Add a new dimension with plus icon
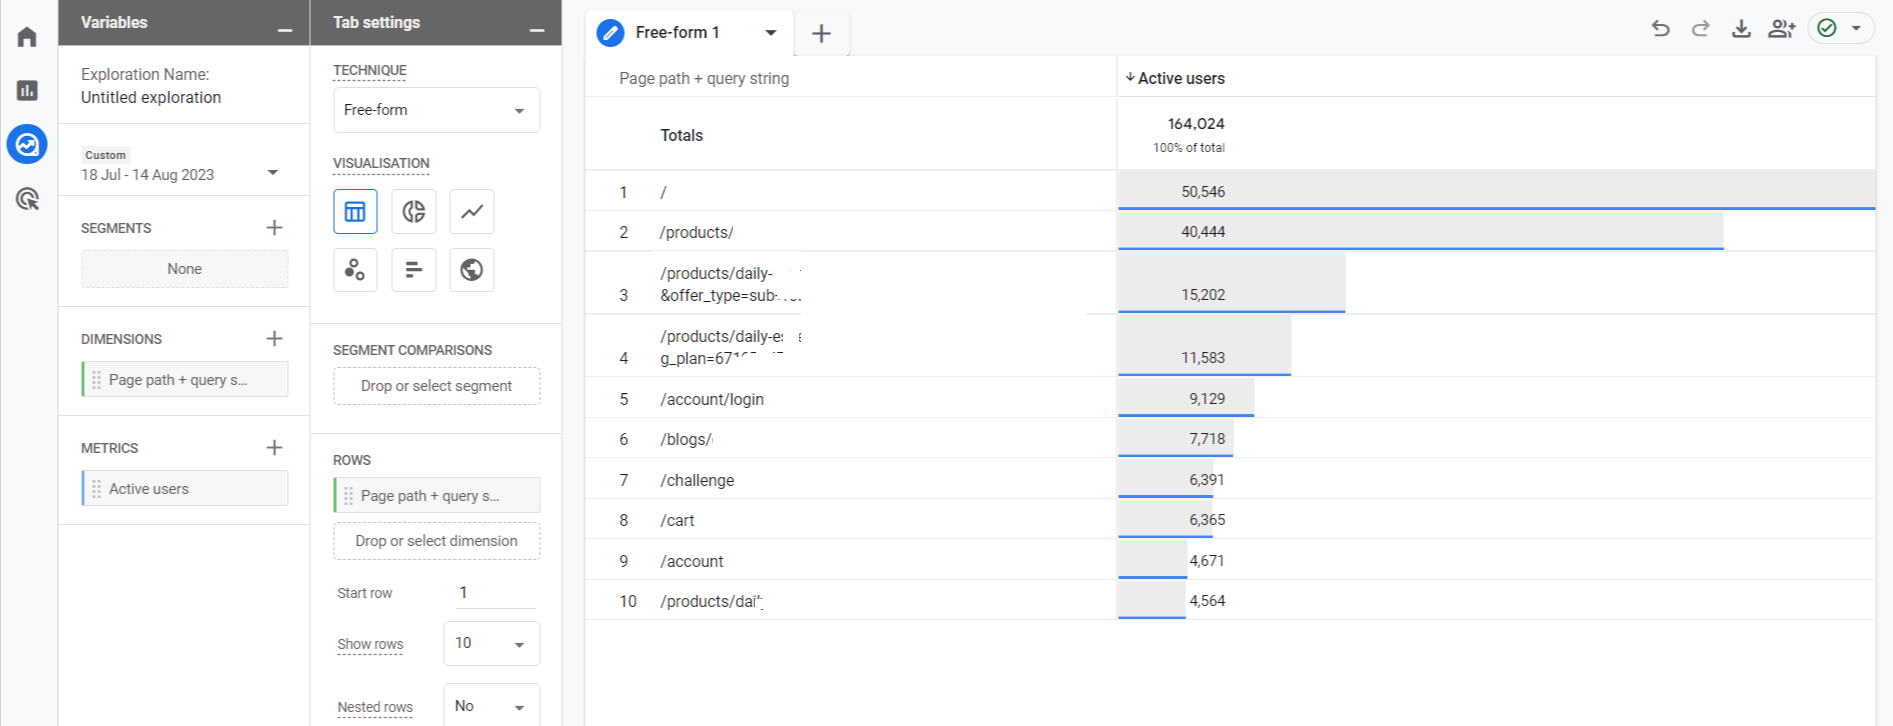Viewport: 1893px width, 726px height. coord(274,339)
